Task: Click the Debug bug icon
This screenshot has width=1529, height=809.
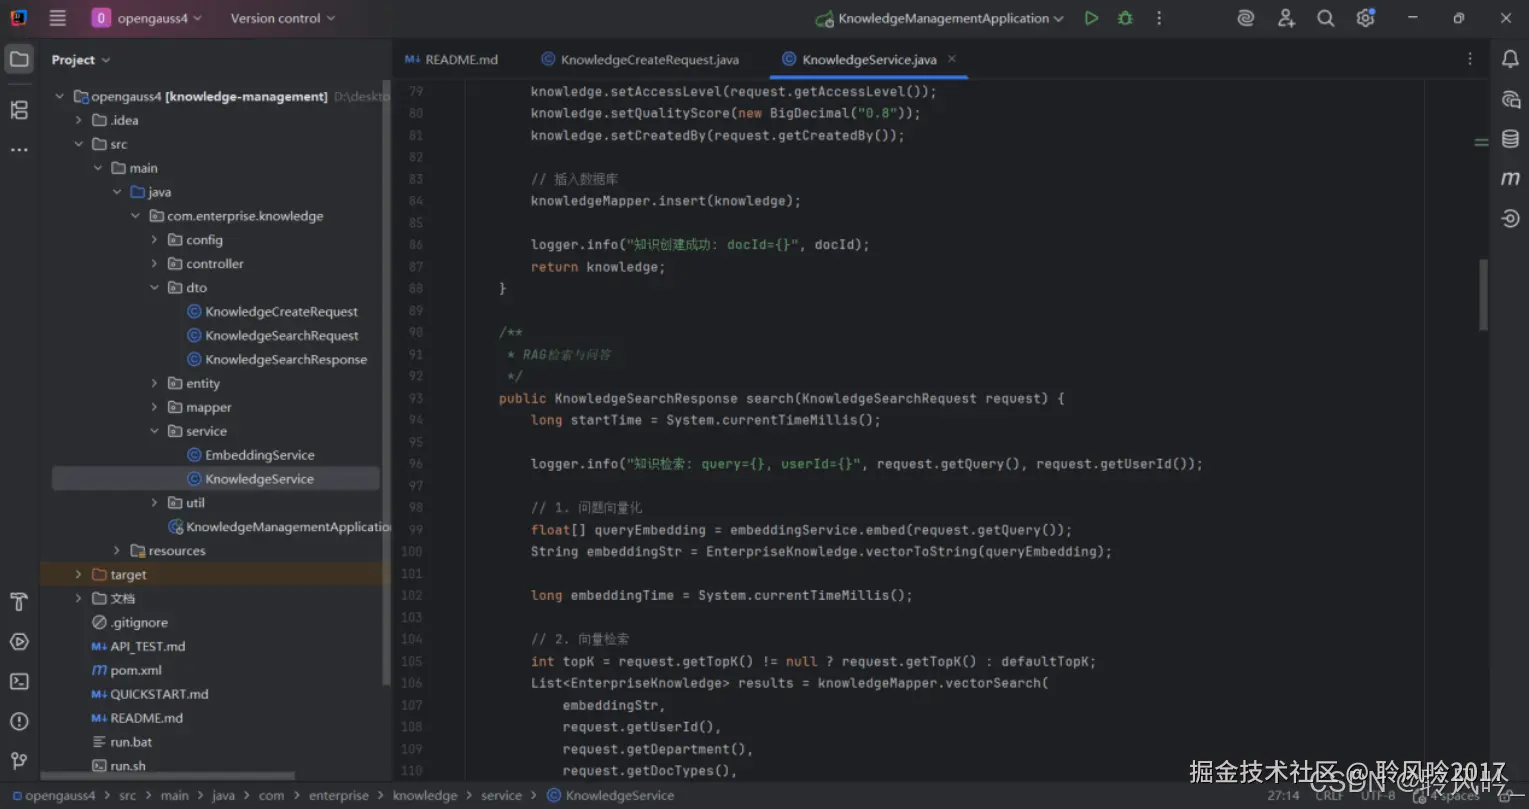Action: (1125, 18)
